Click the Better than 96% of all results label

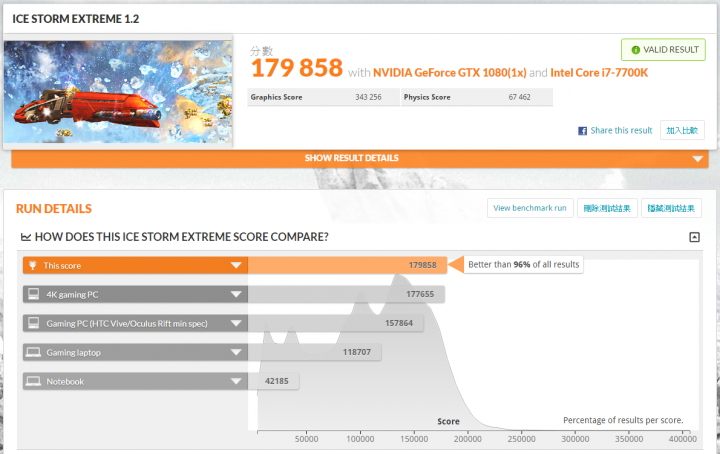pos(523,264)
